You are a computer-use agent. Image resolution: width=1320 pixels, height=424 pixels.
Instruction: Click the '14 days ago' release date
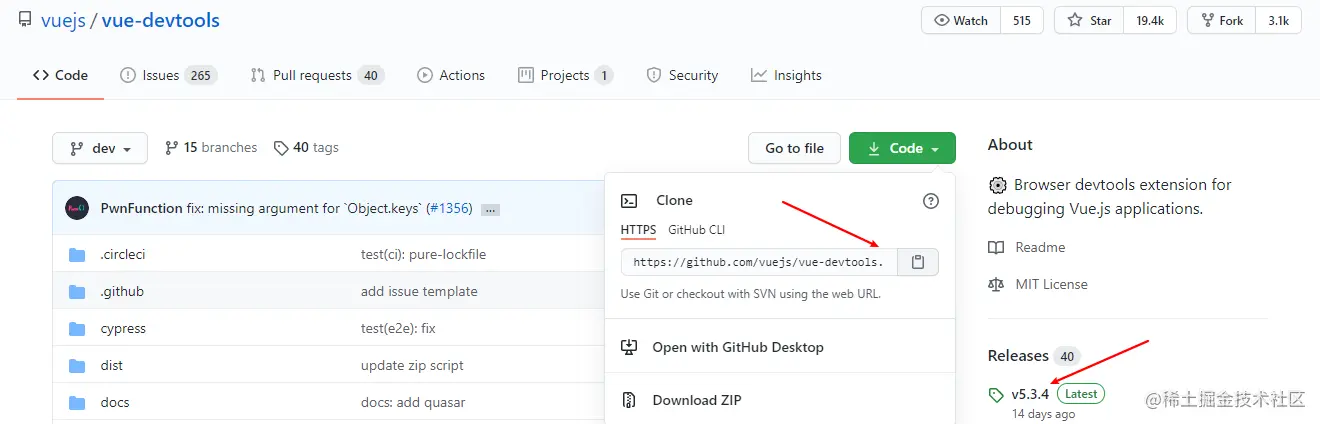click(1043, 414)
